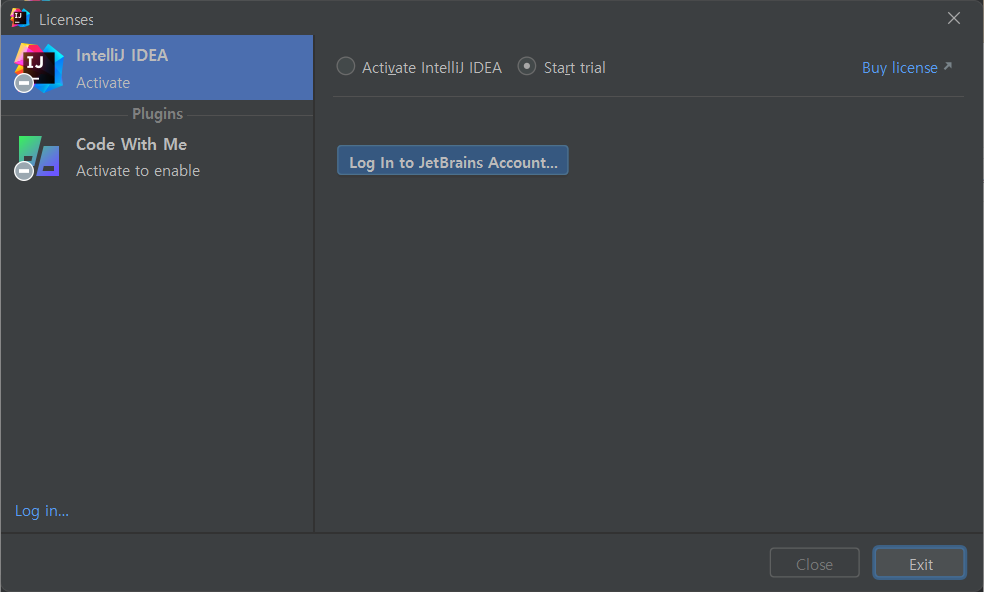Select the Activate IntelliJ IDEA radio button

click(x=346, y=66)
